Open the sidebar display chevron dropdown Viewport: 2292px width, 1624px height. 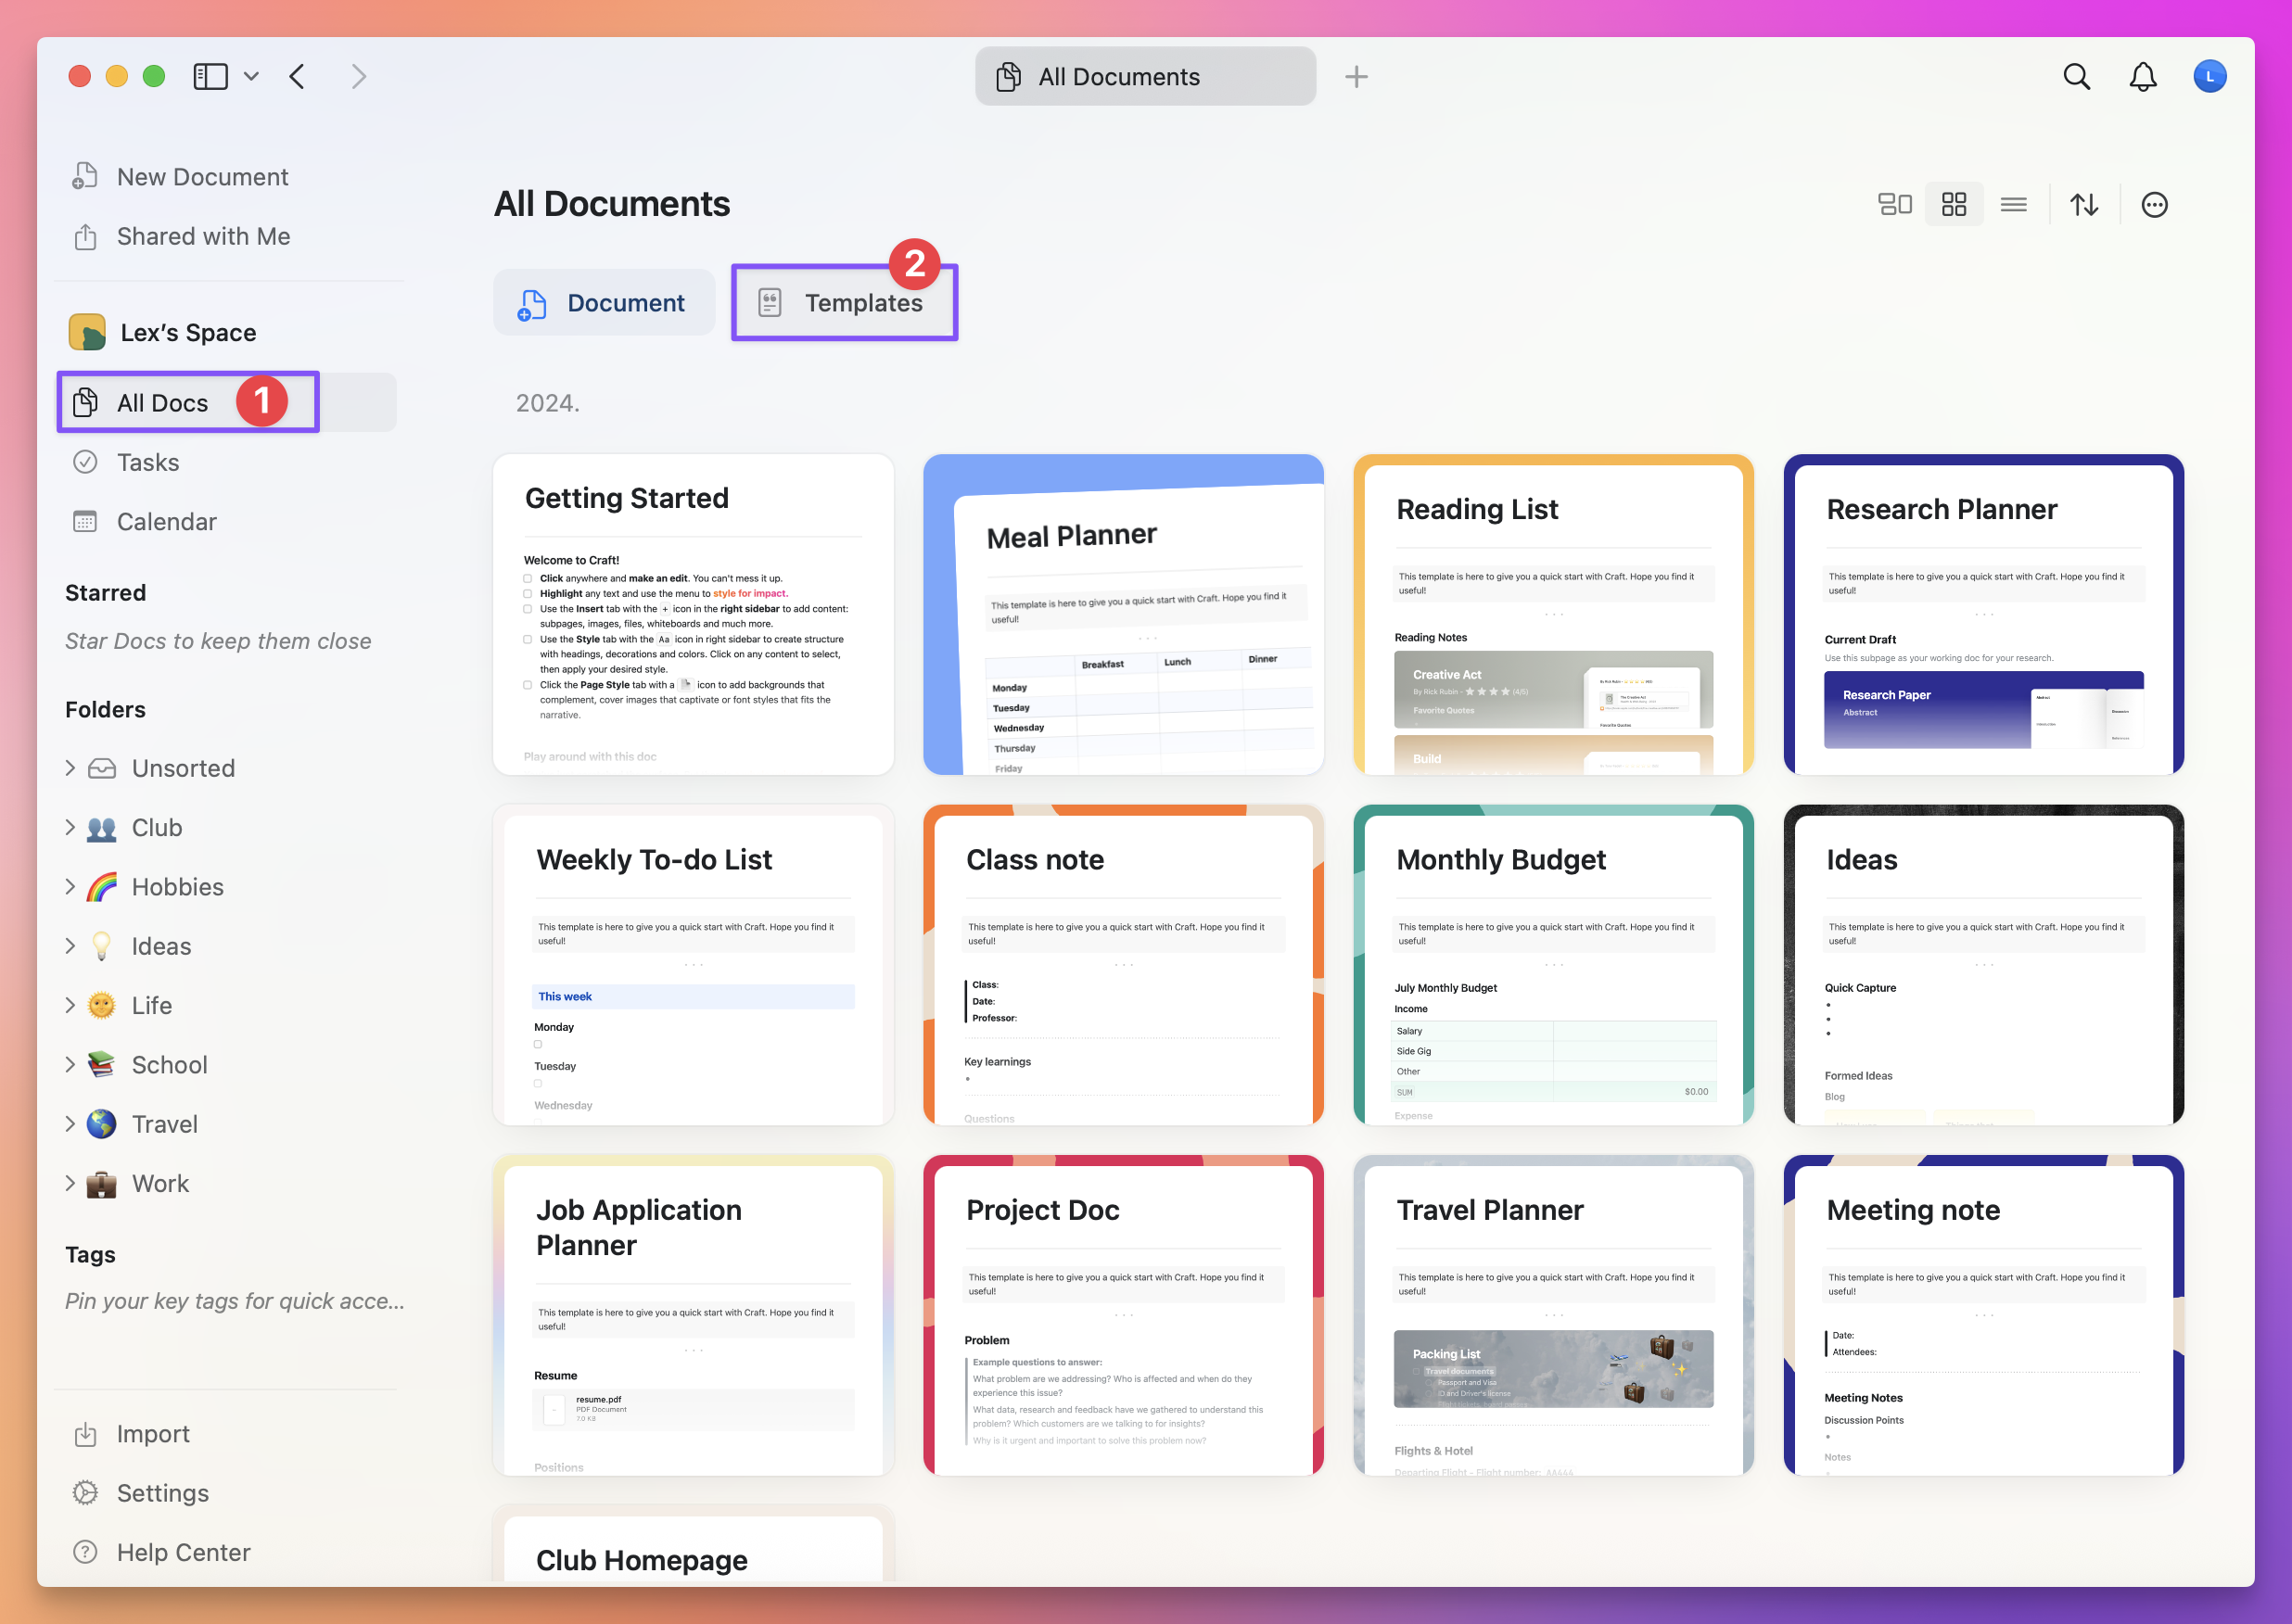pos(251,76)
